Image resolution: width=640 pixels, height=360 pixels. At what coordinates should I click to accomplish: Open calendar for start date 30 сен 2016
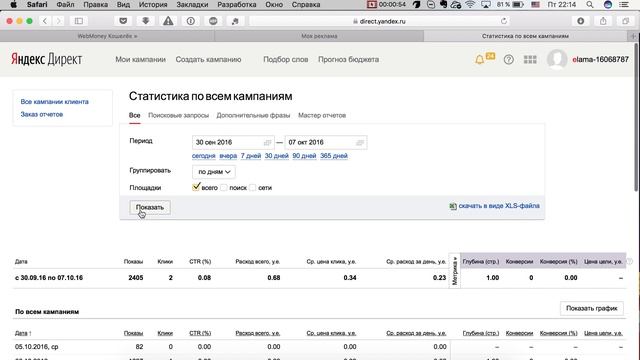point(267,142)
